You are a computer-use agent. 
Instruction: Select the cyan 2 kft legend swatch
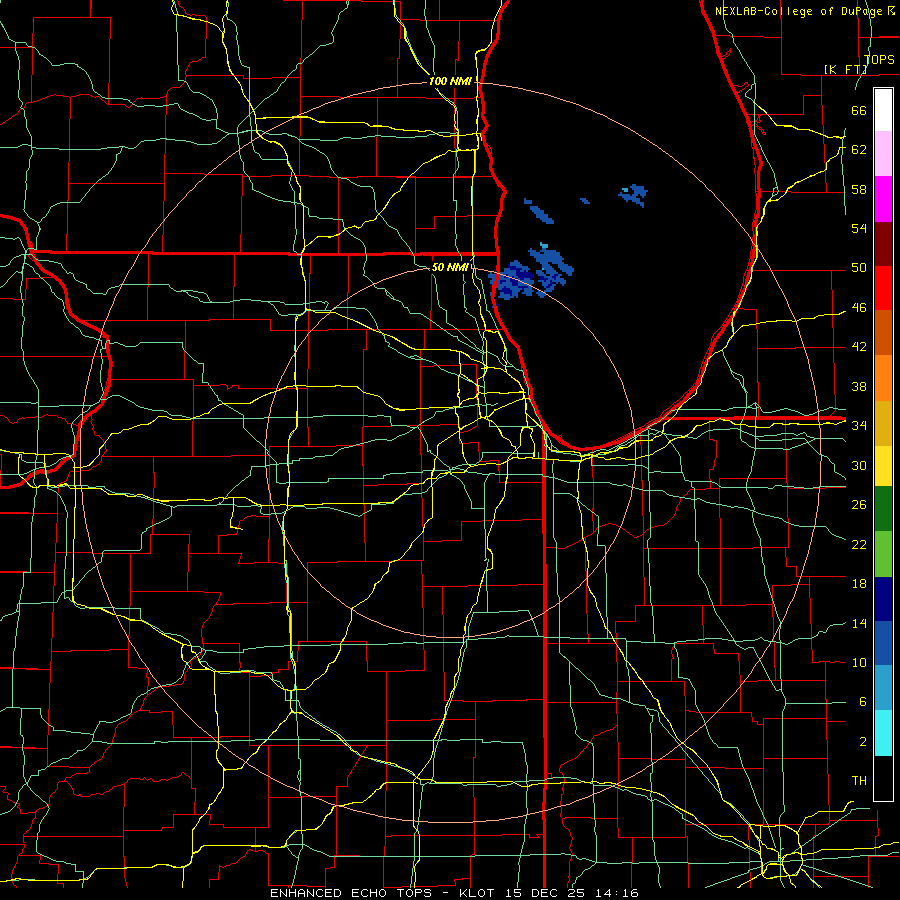(883, 733)
